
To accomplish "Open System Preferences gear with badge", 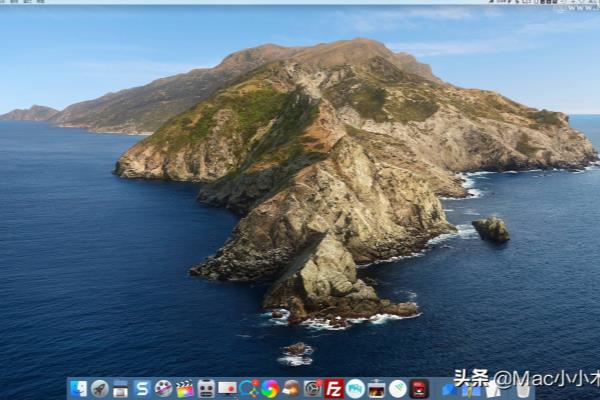I will tap(313, 389).
